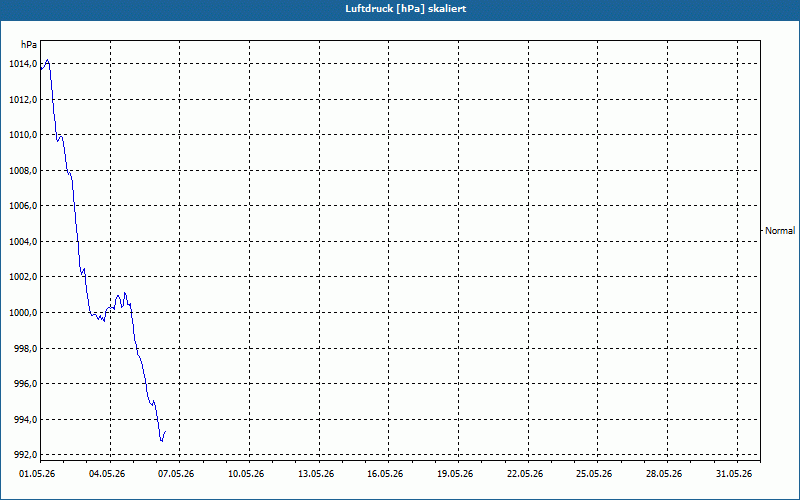Select the 'hPa' unit label
This screenshot has width=800, height=500.
[x=29, y=45]
